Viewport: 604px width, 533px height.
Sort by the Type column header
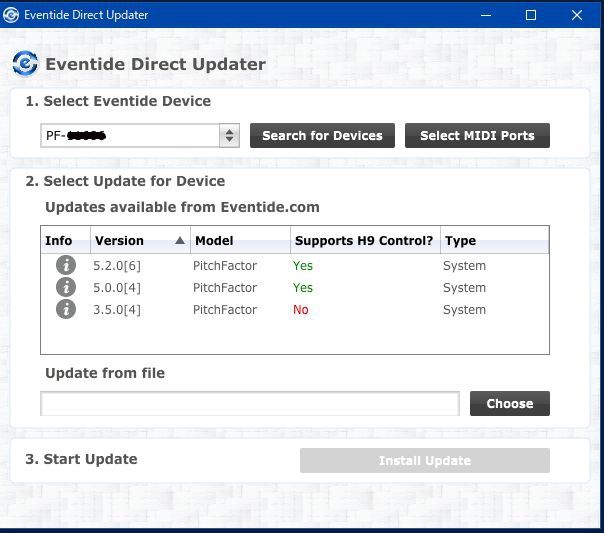[x=495, y=240]
